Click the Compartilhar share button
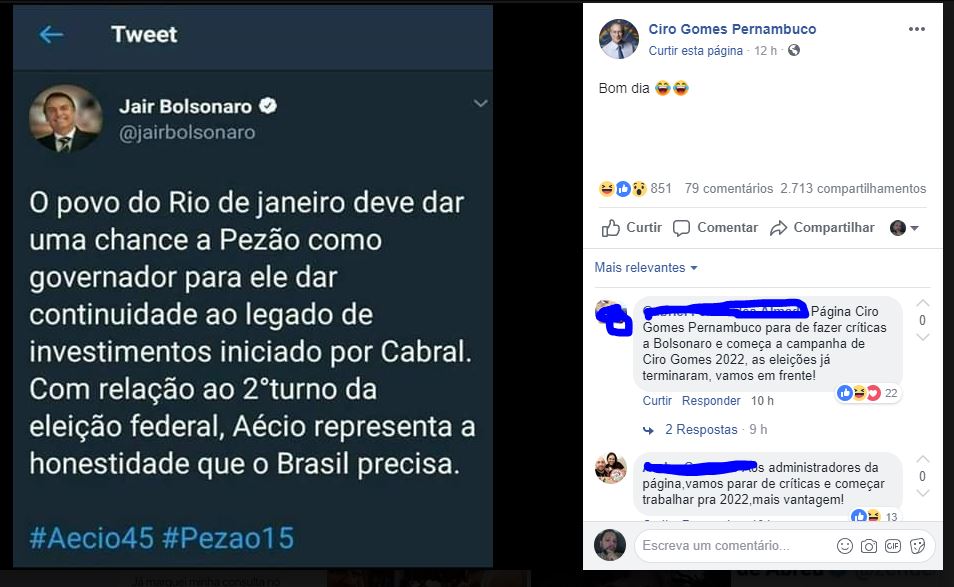Screen dimensions: 954x587 click(822, 228)
